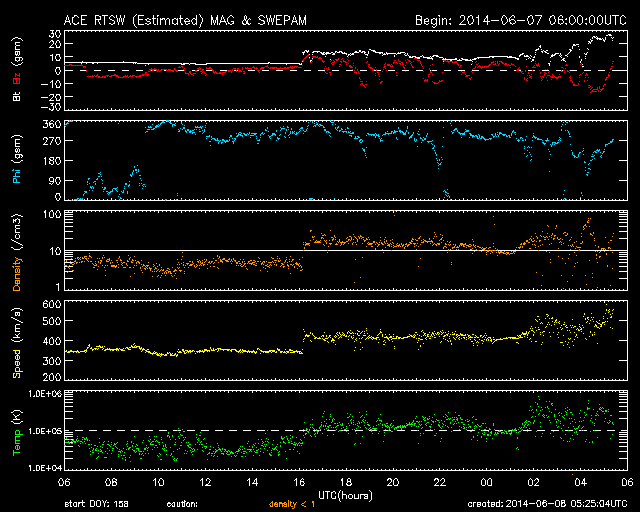This screenshot has height=512, width=640.
Task: Click the '02' hour label on the time axis
Action: coord(533,483)
